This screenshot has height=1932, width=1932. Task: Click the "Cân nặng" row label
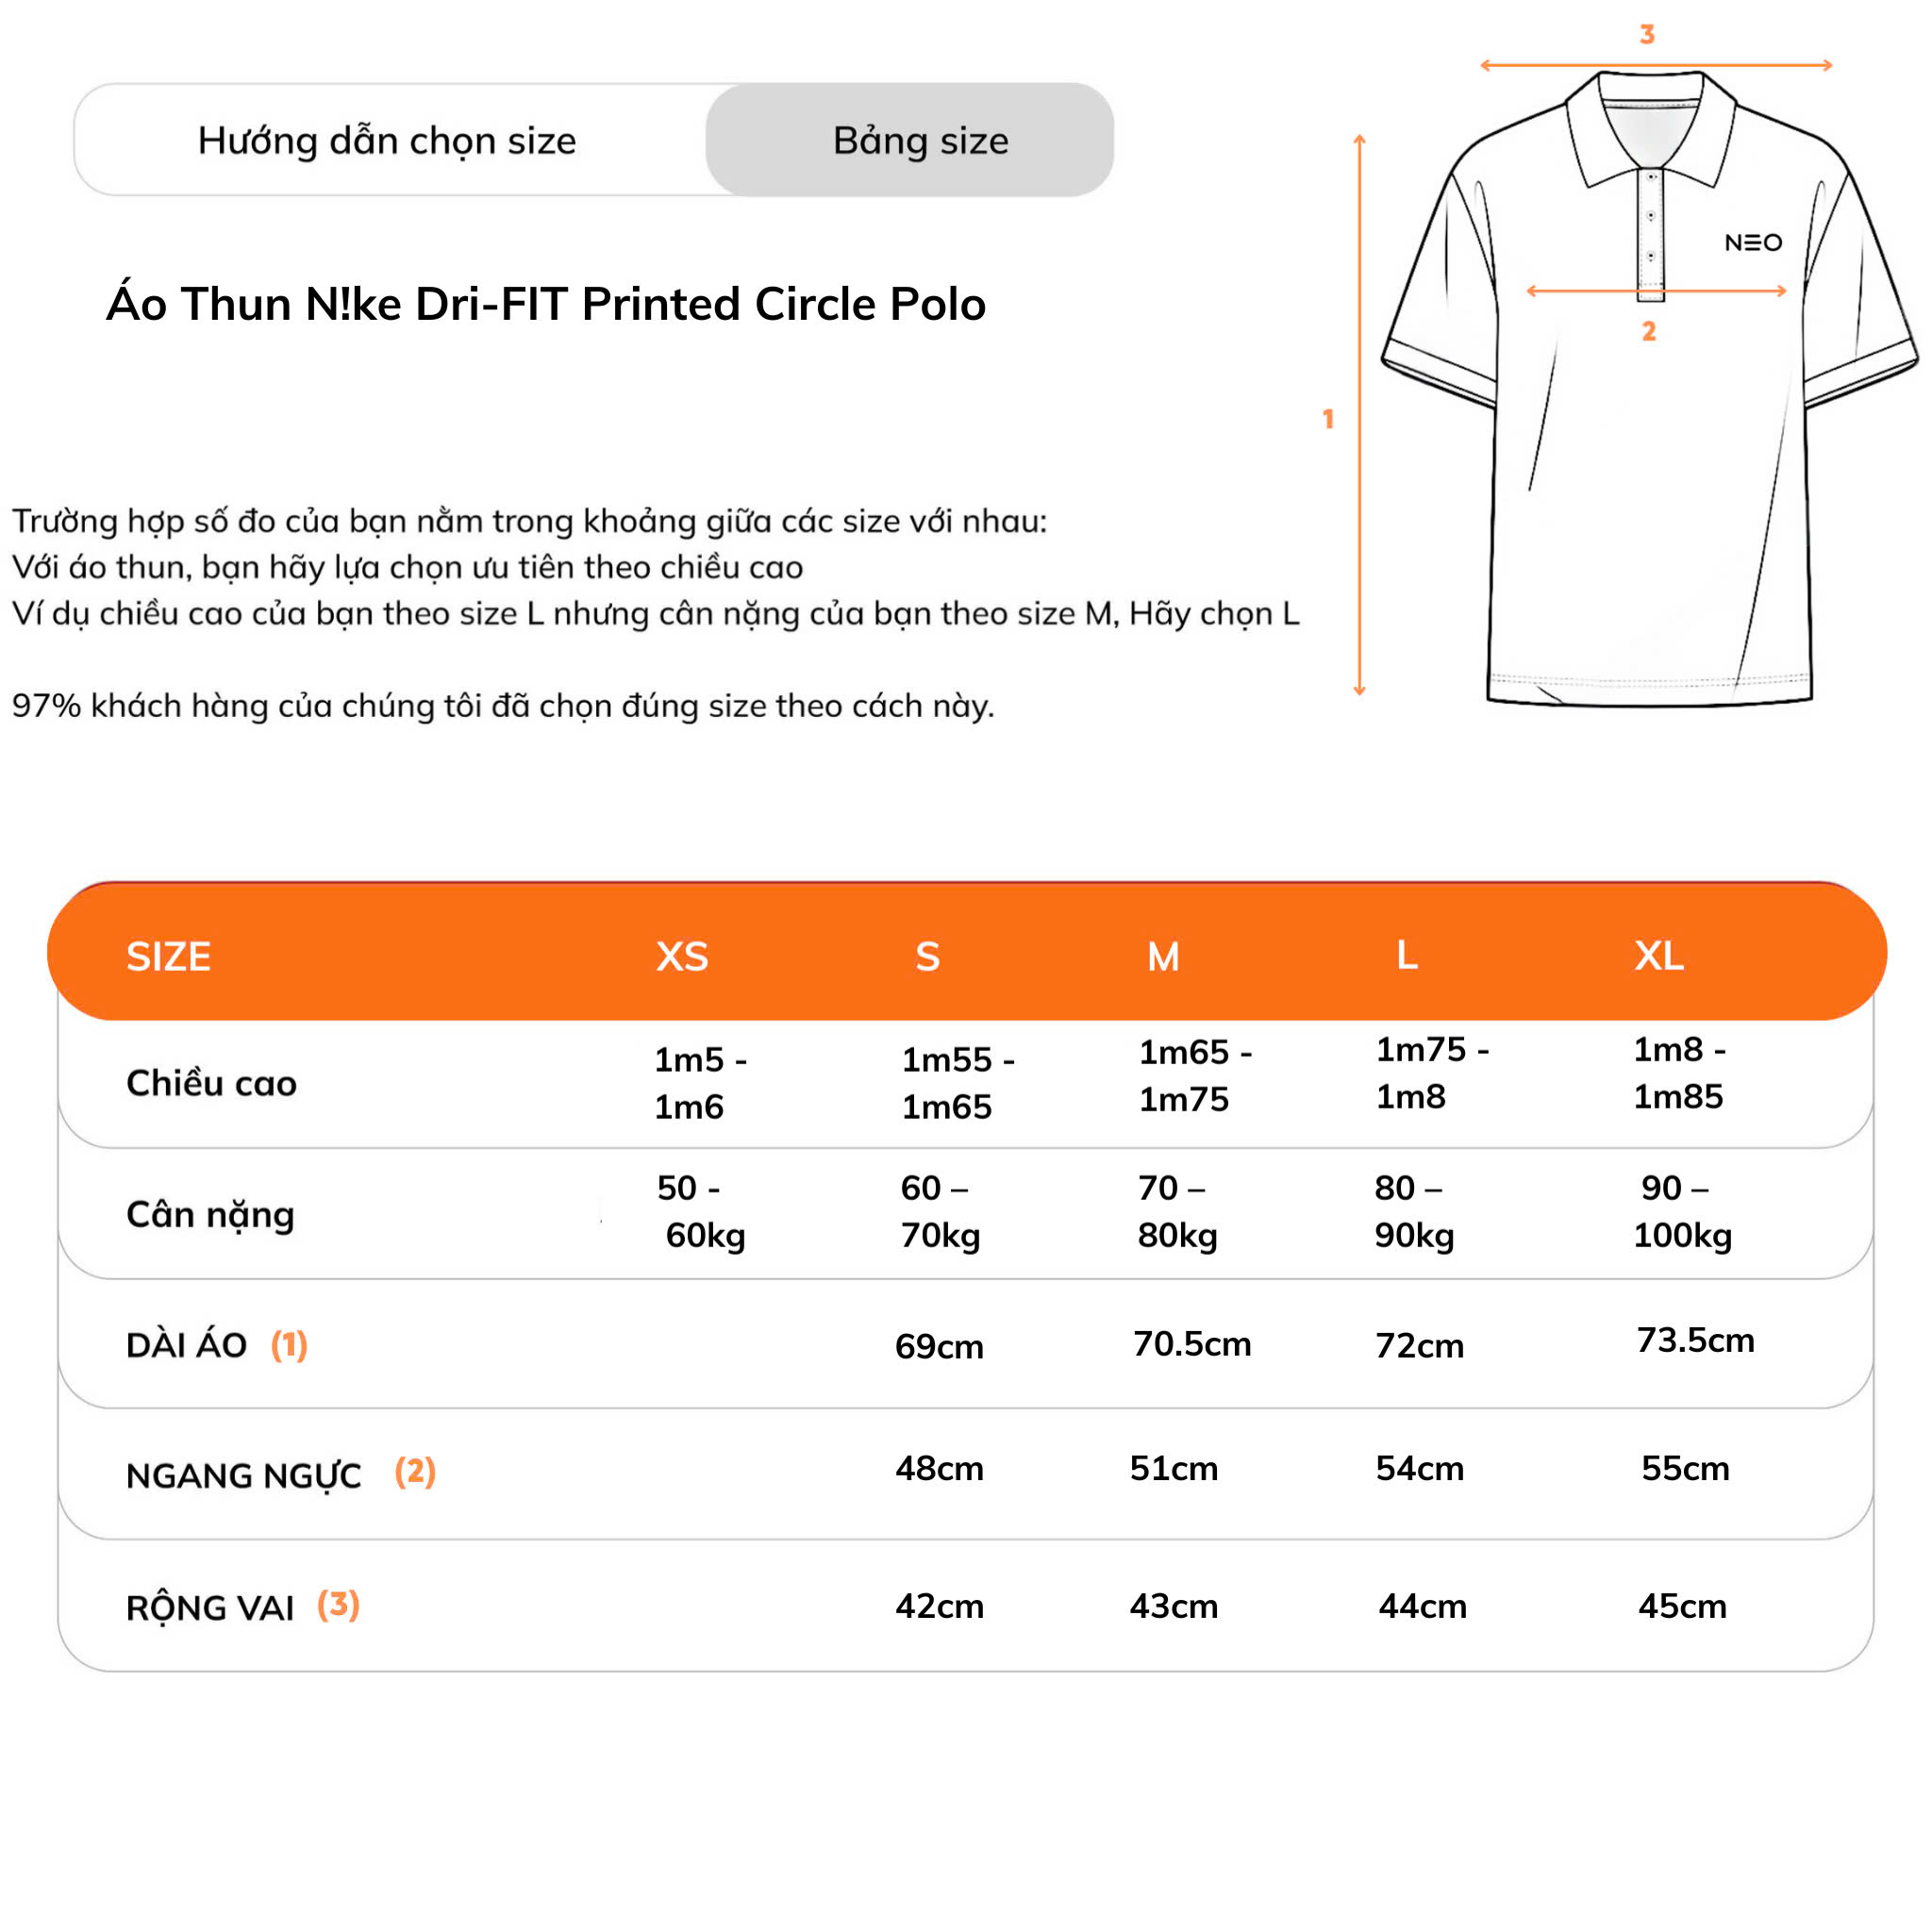click(210, 1214)
